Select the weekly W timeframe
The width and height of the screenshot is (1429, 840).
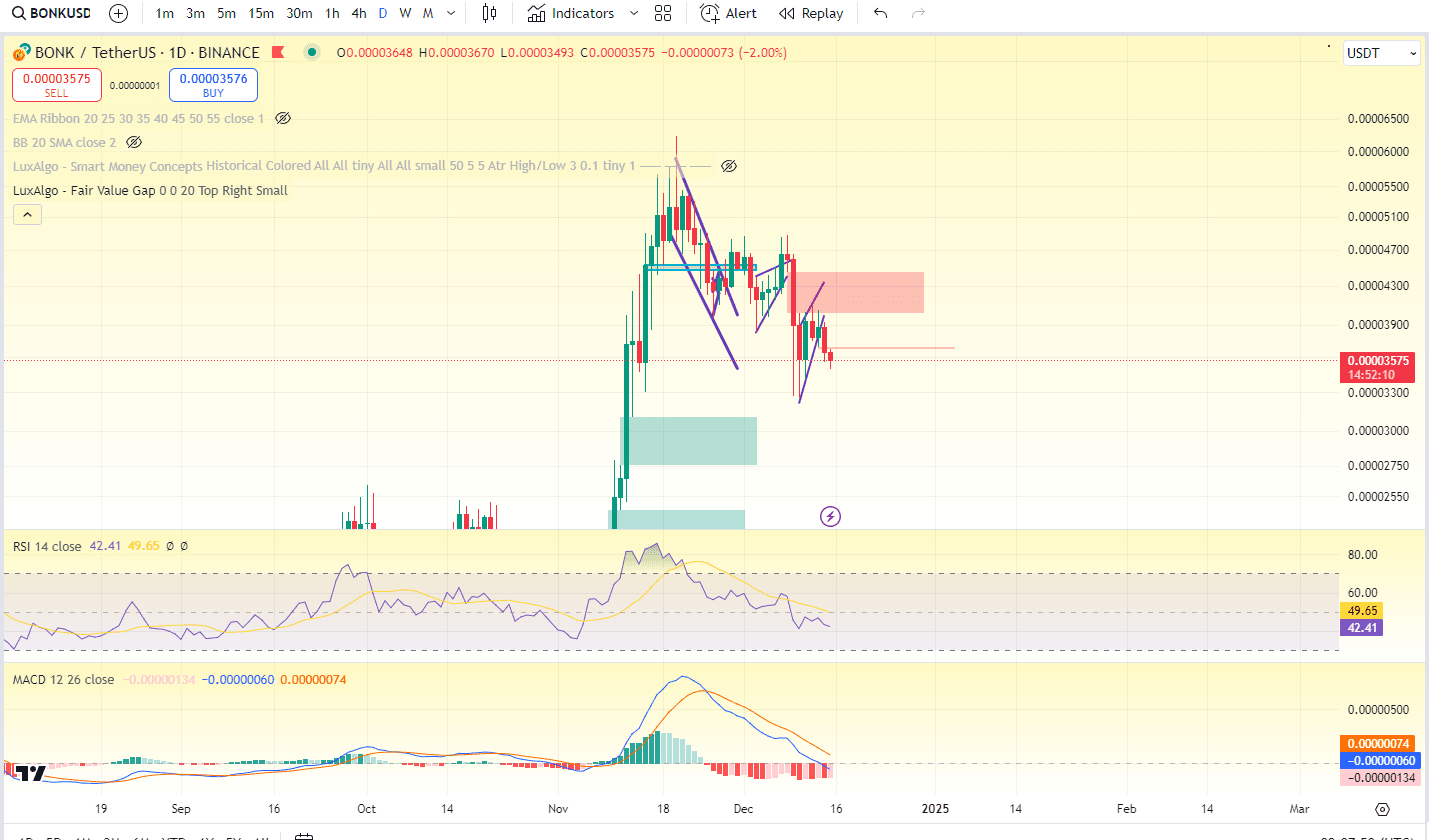tap(405, 13)
